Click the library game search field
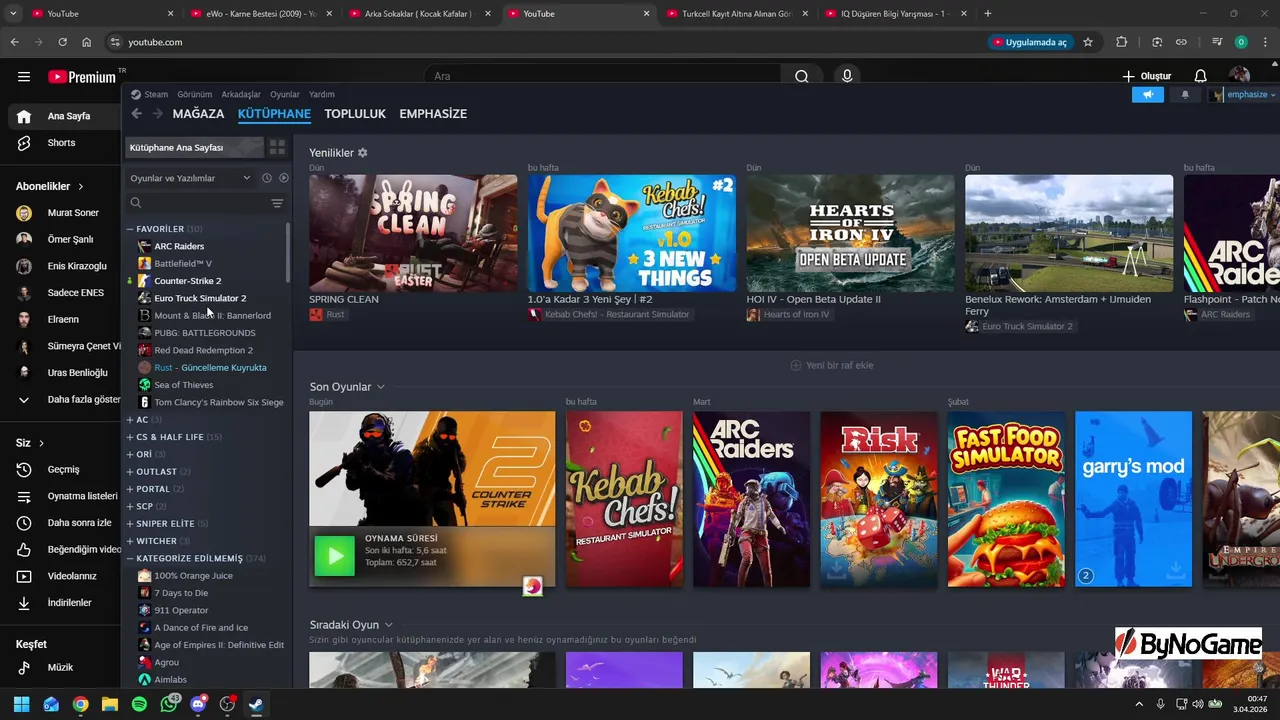Image resolution: width=1280 pixels, height=720 pixels. 197,203
